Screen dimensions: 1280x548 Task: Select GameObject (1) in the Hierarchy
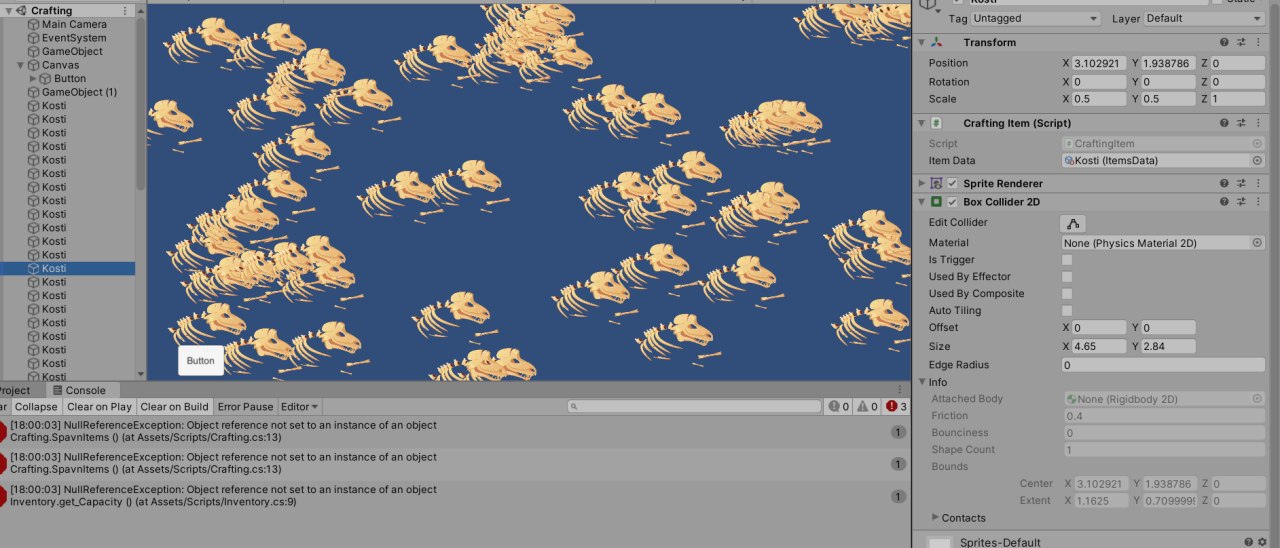[79, 92]
